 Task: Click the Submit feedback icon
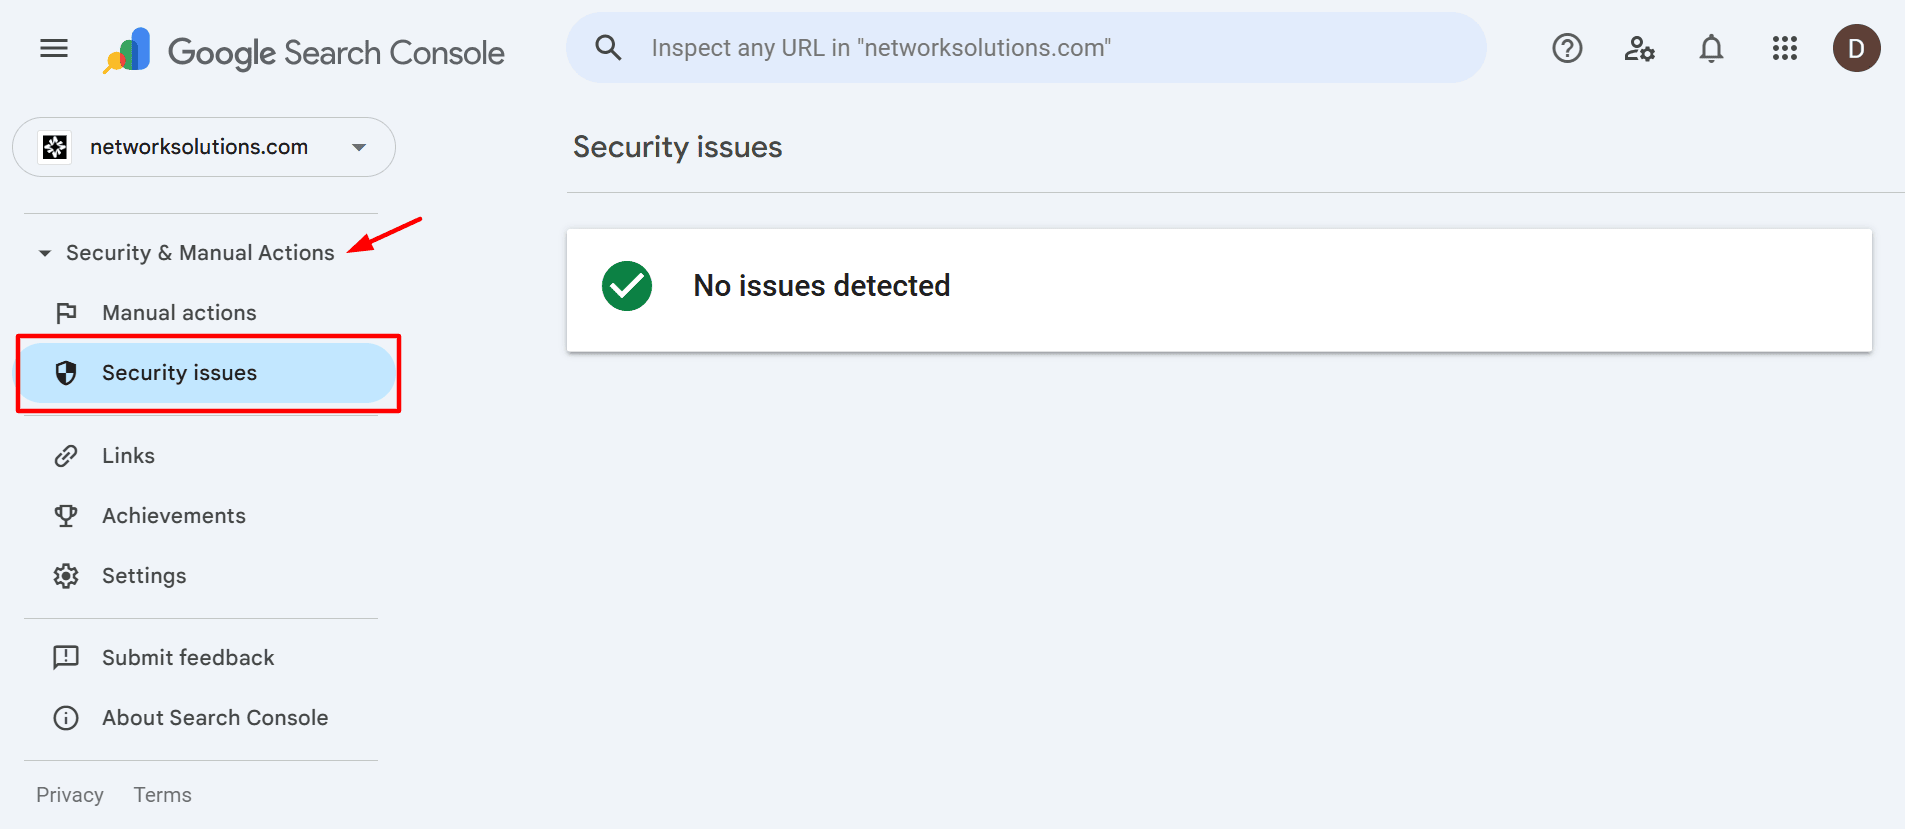click(x=66, y=657)
